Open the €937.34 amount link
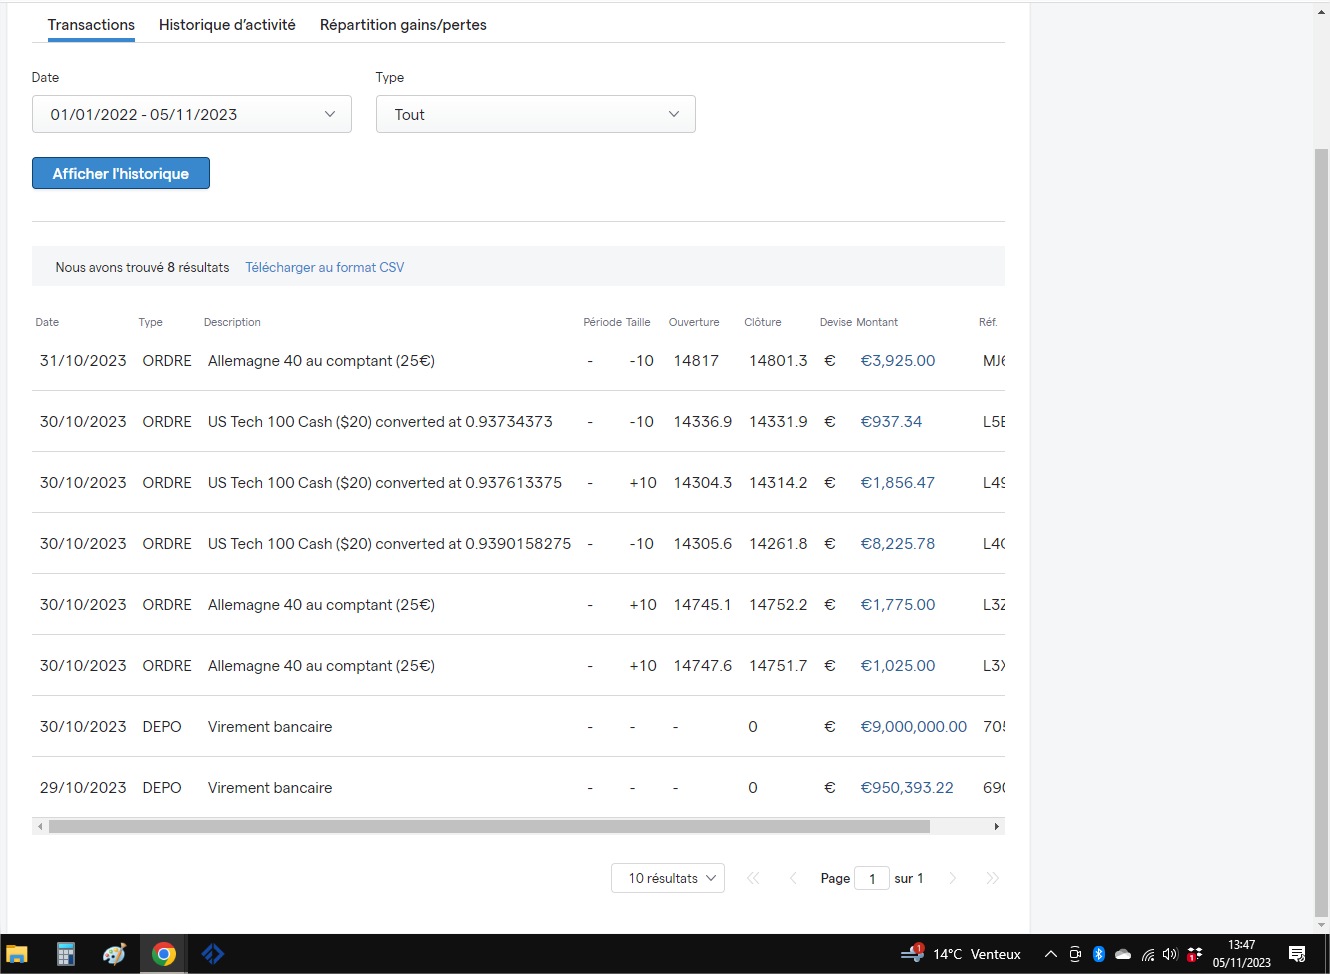The height and width of the screenshot is (974, 1330). tap(891, 422)
